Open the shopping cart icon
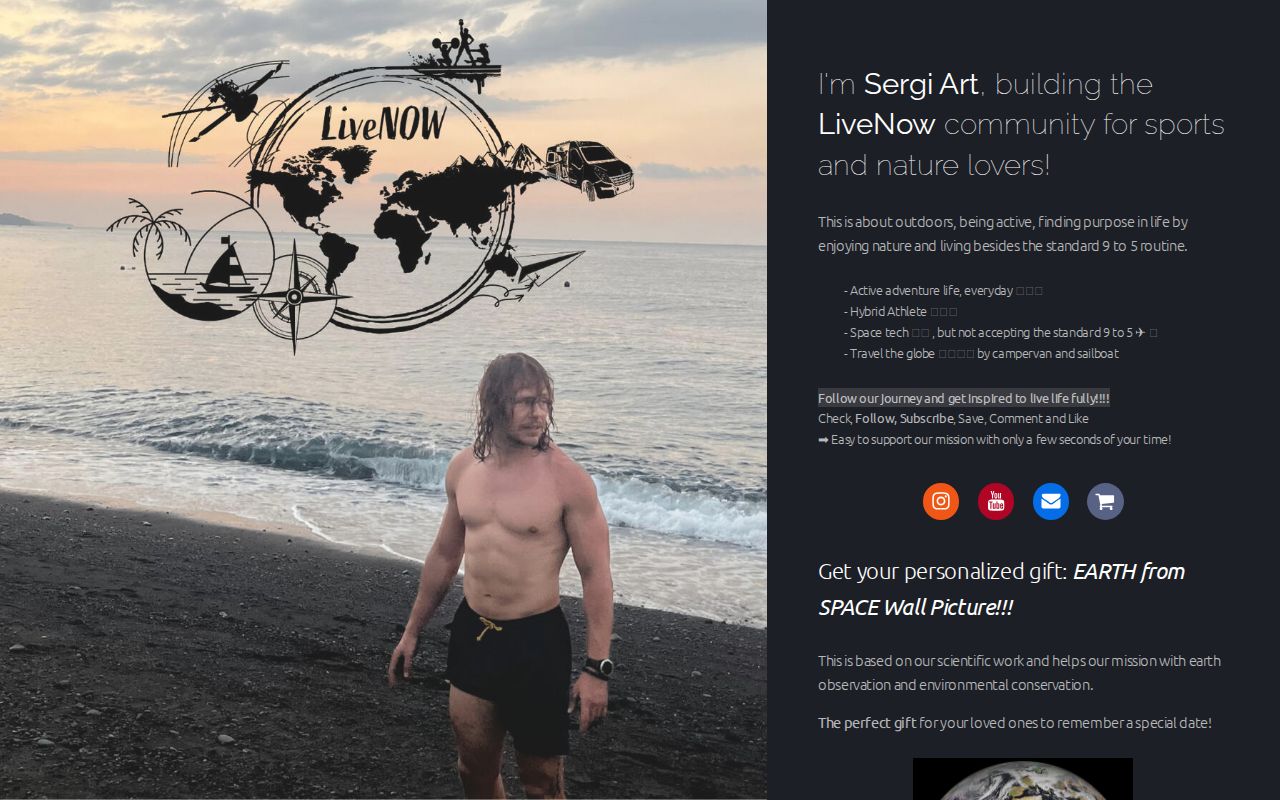This screenshot has height=800, width=1280. 1105,502
